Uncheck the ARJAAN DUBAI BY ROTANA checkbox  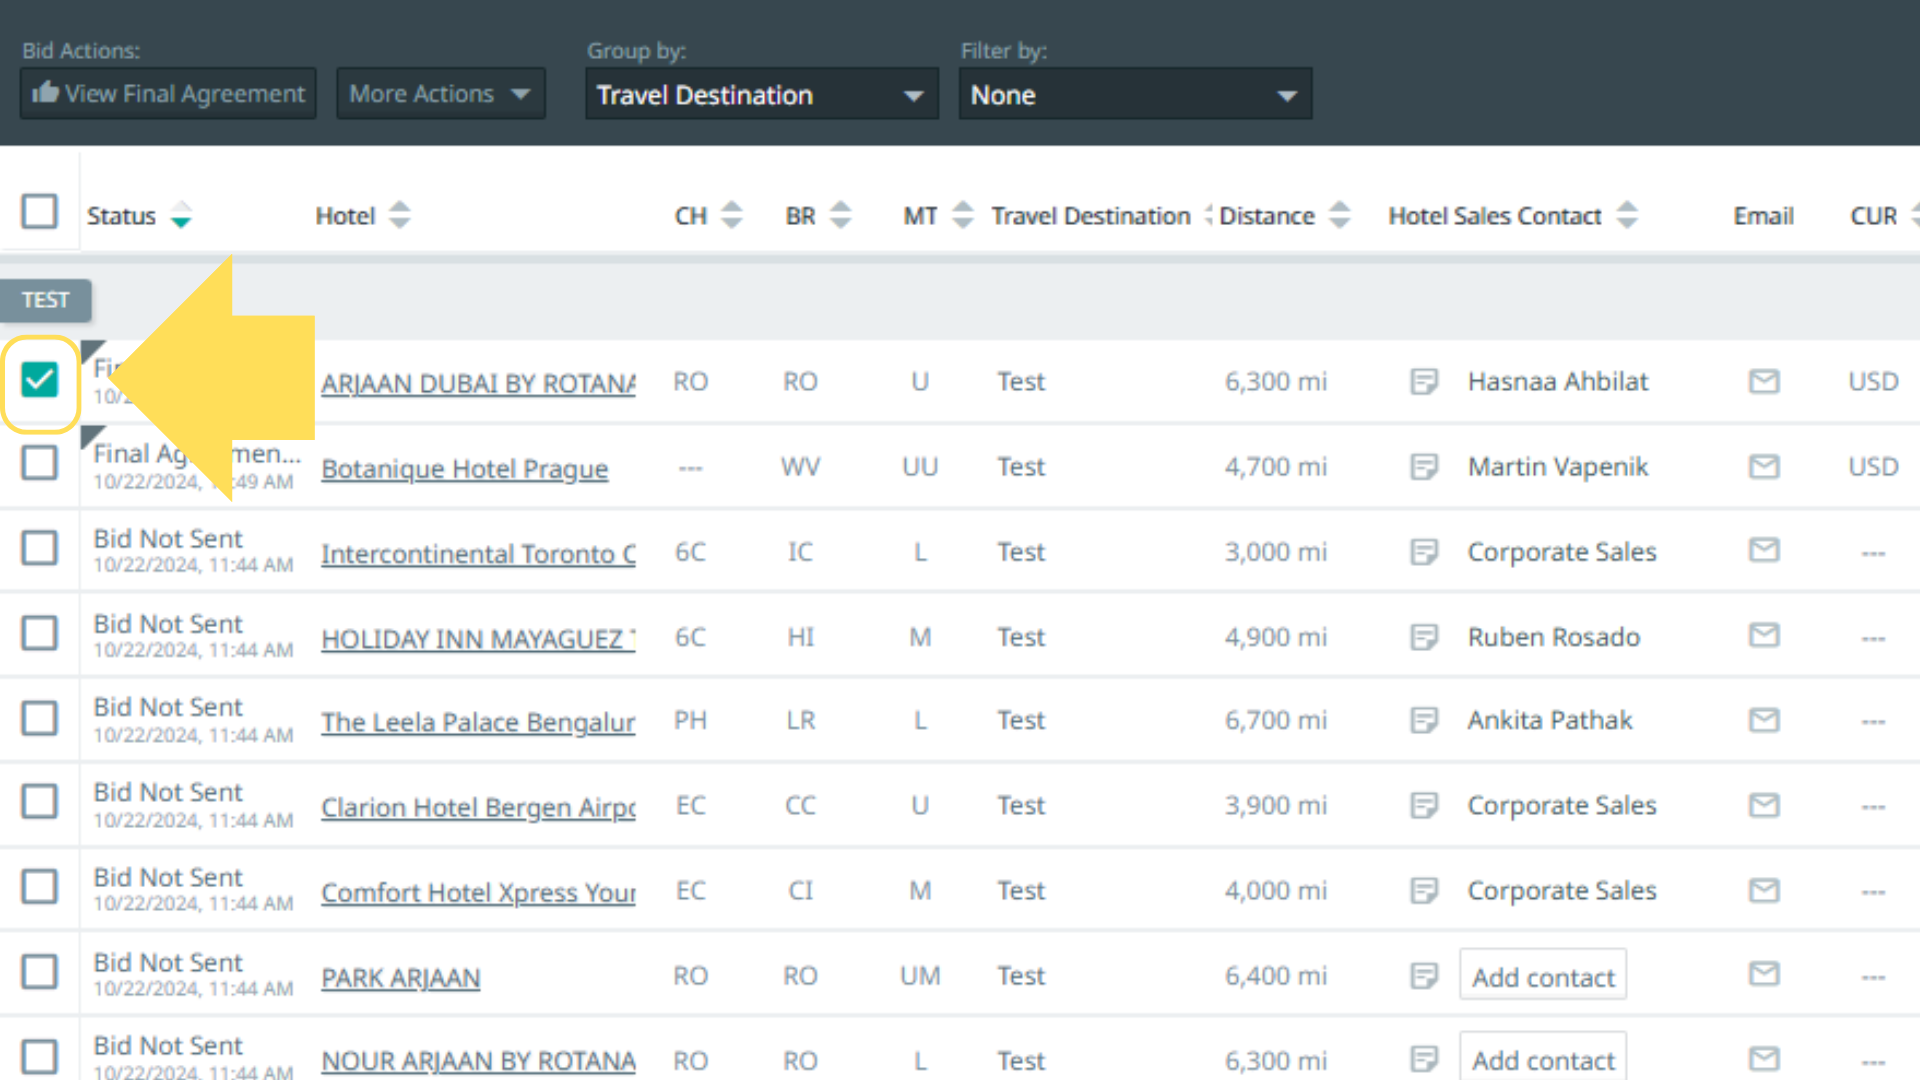click(40, 380)
